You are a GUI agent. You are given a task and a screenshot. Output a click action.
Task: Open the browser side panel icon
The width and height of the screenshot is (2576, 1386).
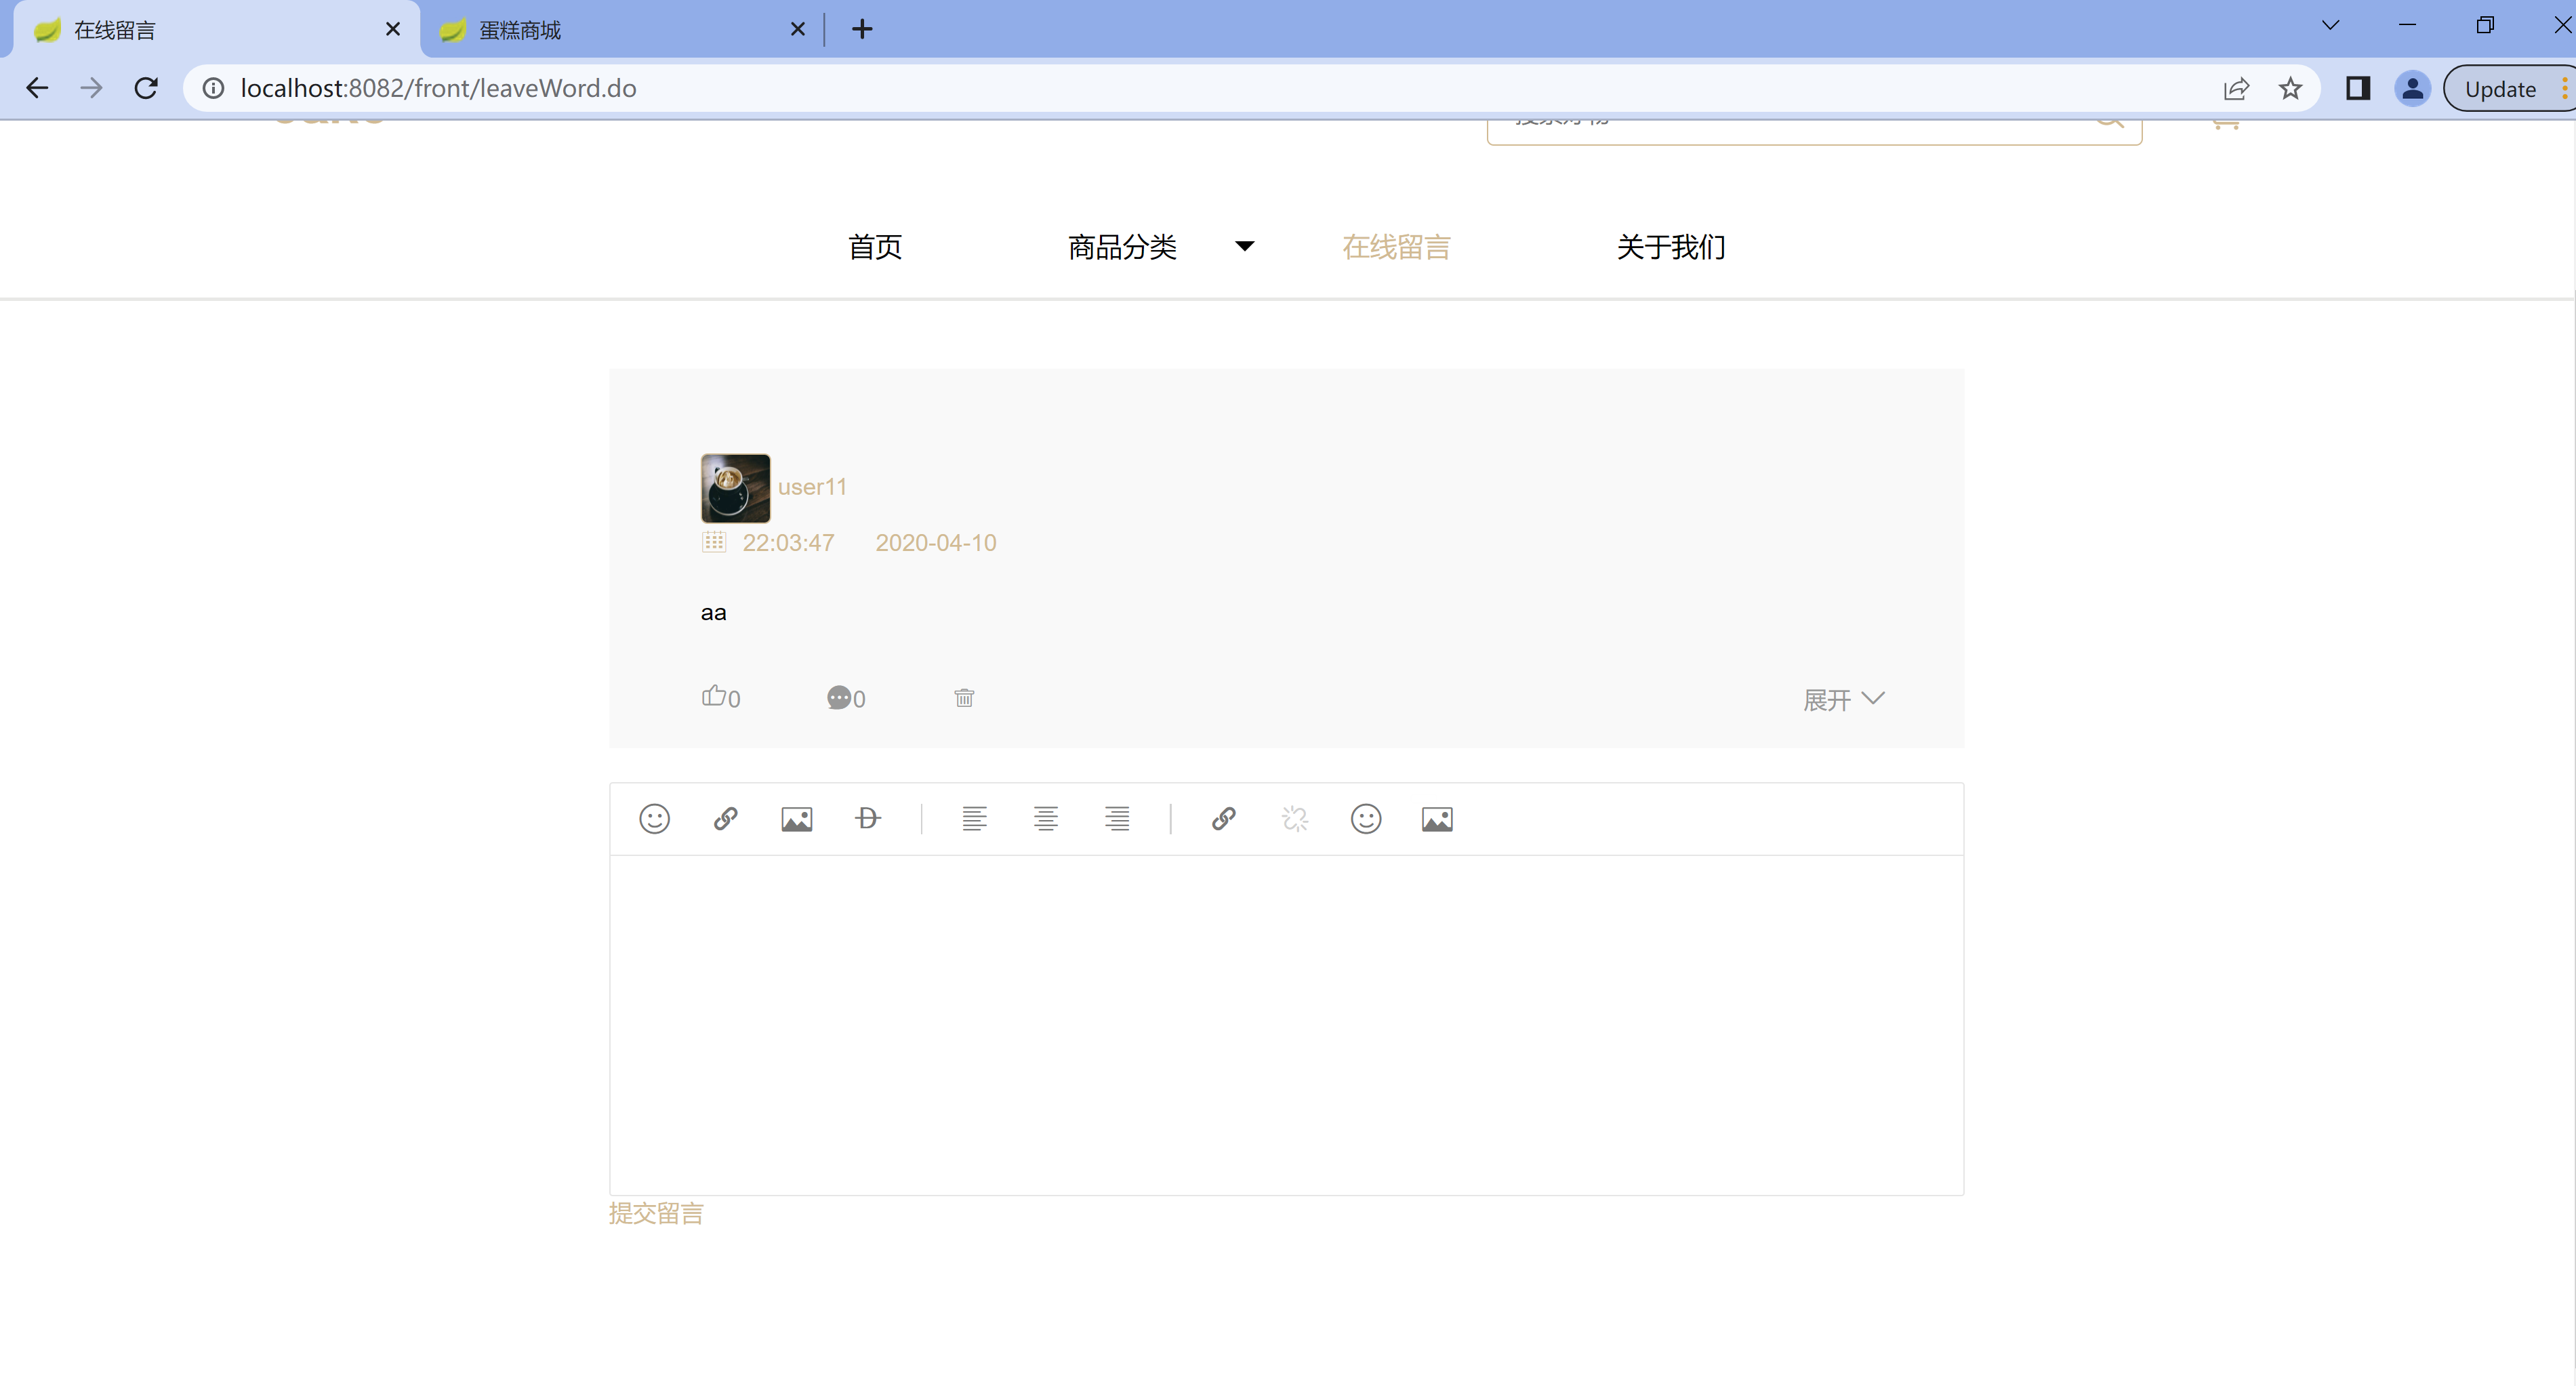[2357, 89]
